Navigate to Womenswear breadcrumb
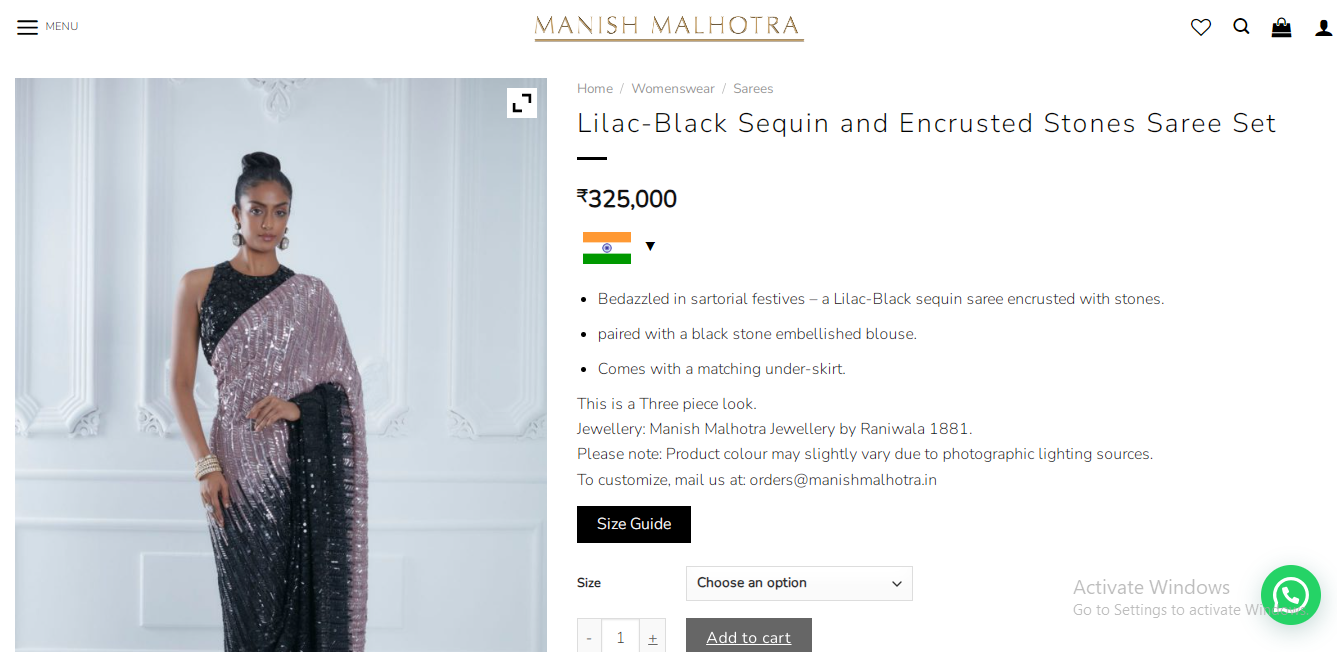This screenshot has height=652, width=1337. coord(673,89)
